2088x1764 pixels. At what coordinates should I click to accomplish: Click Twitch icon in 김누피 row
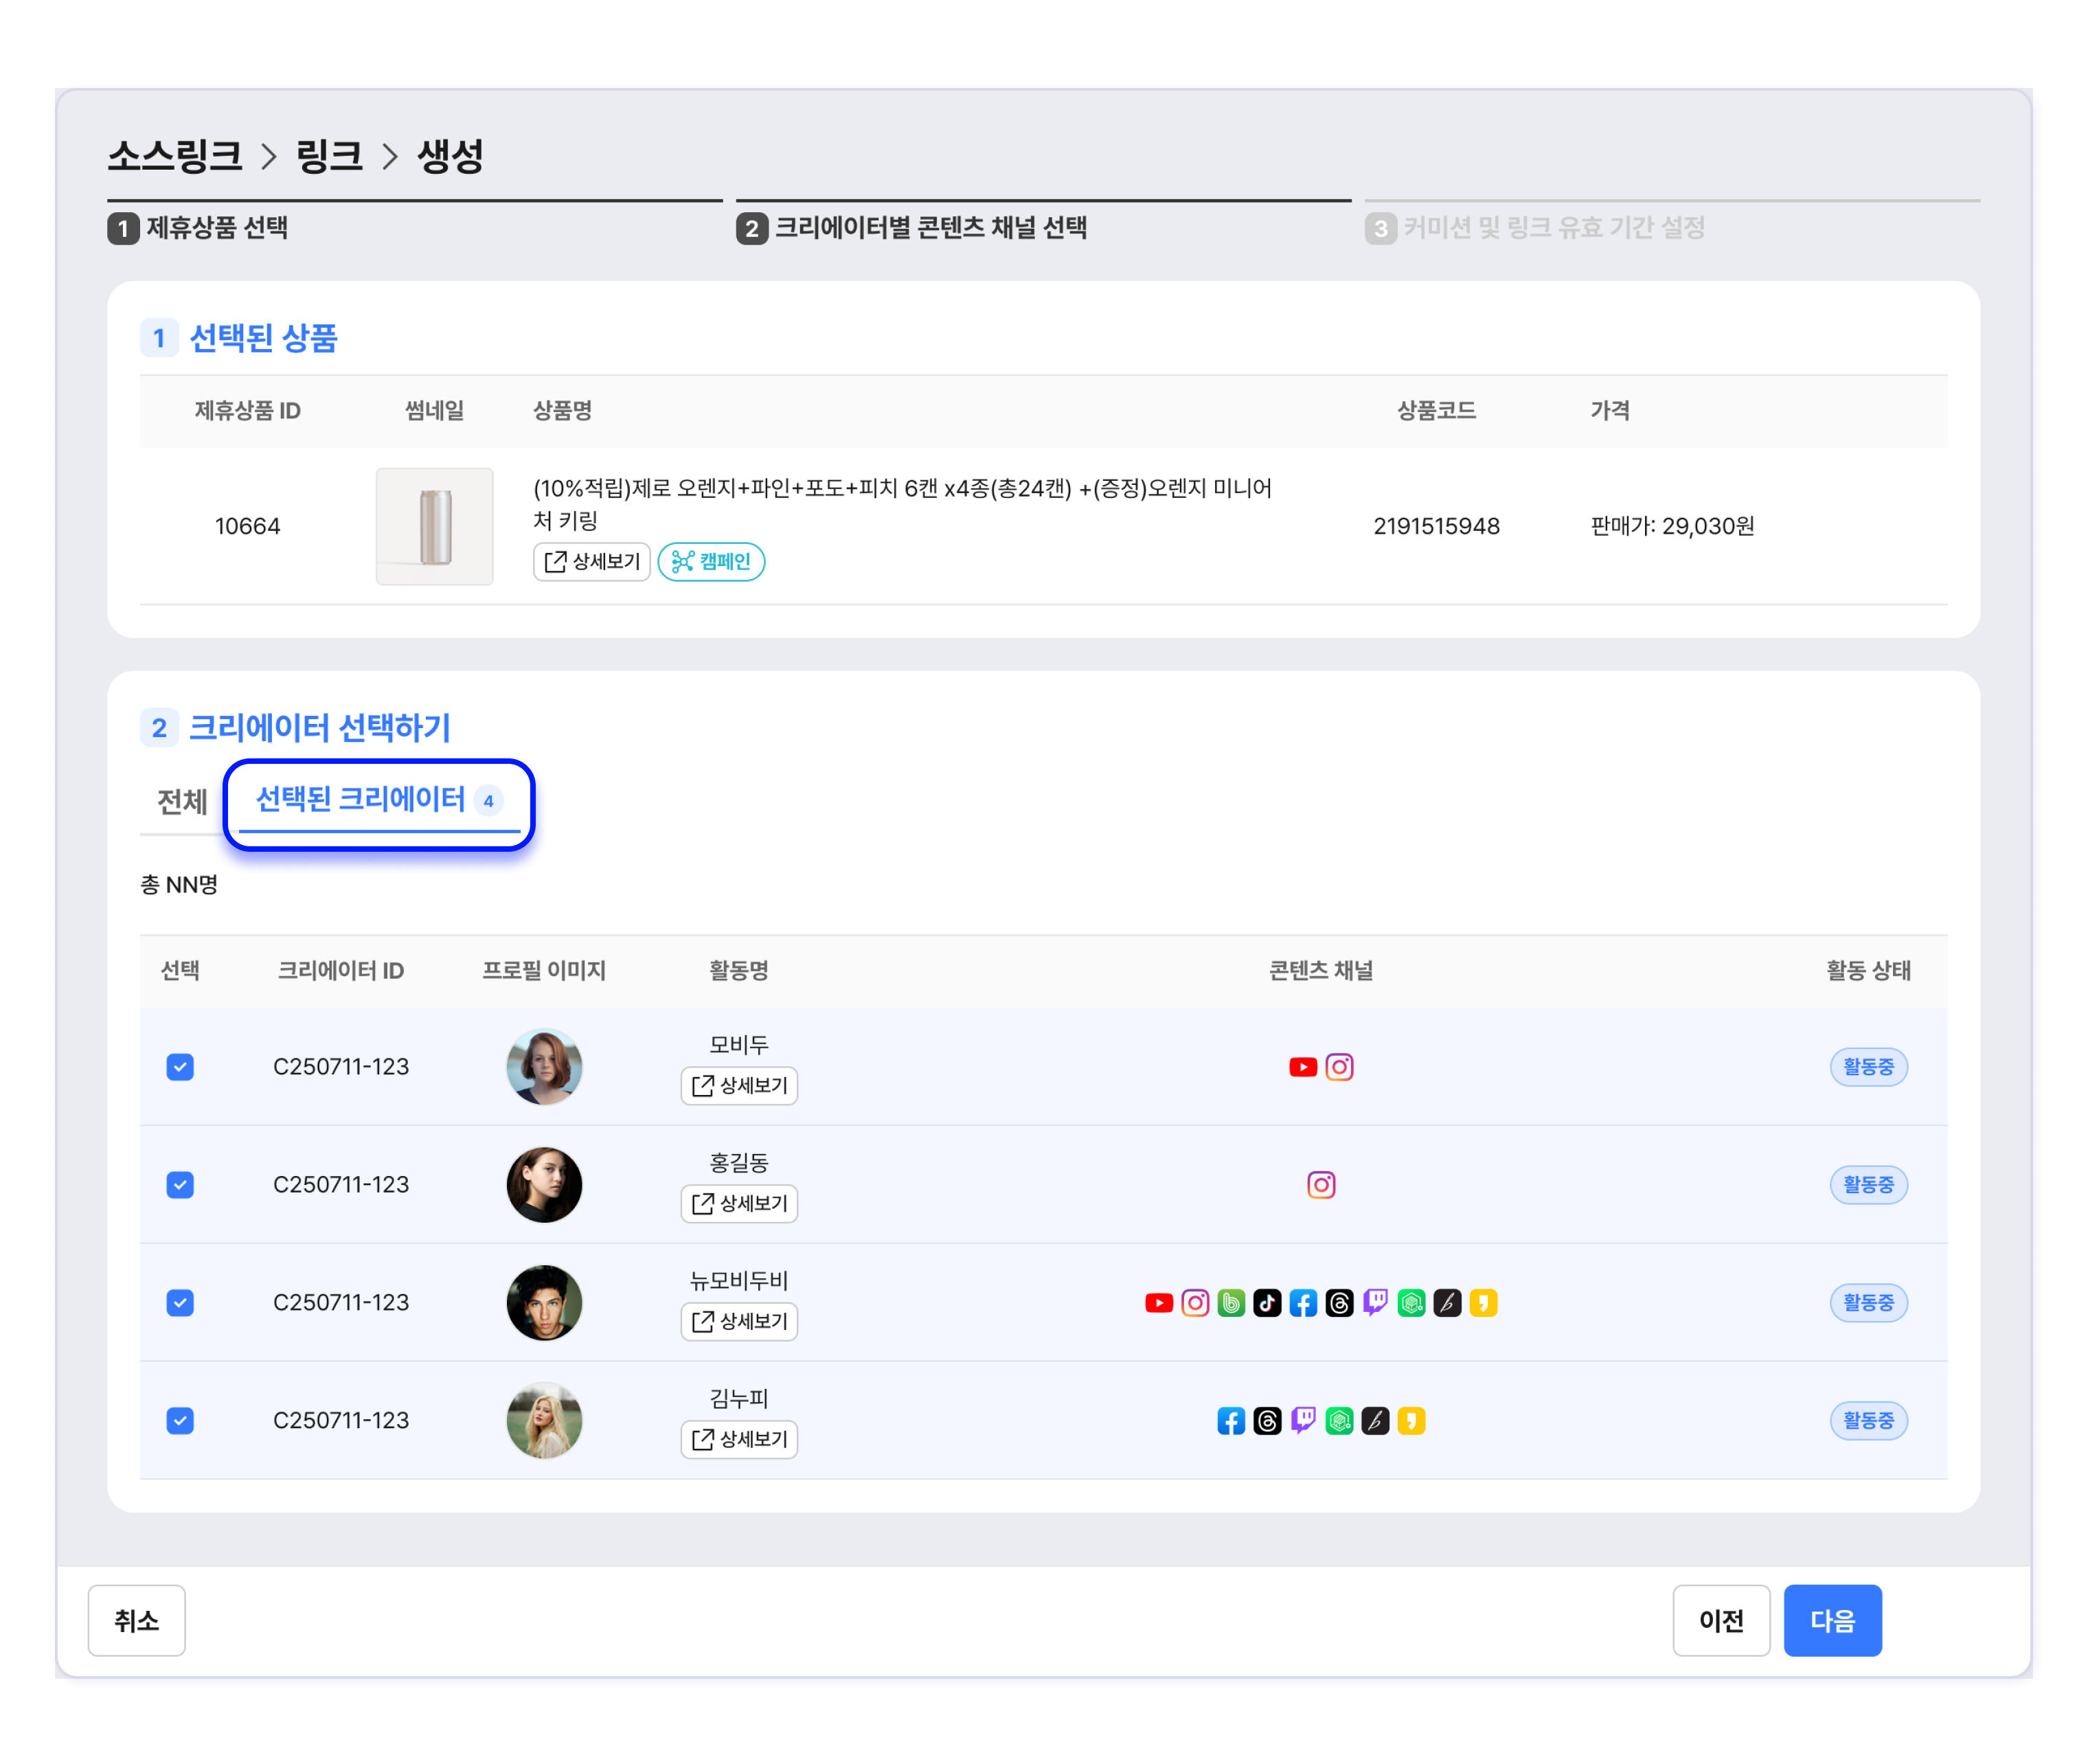click(x=1302, y=1421)
